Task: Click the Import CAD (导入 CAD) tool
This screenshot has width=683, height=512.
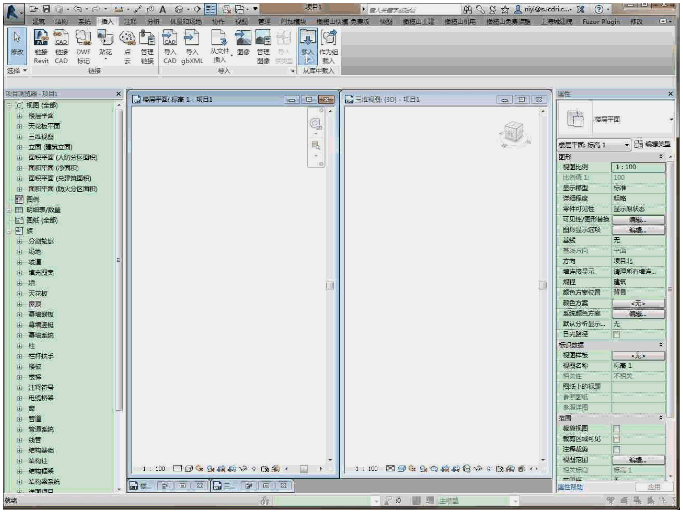Action: [x=169, y=47]
